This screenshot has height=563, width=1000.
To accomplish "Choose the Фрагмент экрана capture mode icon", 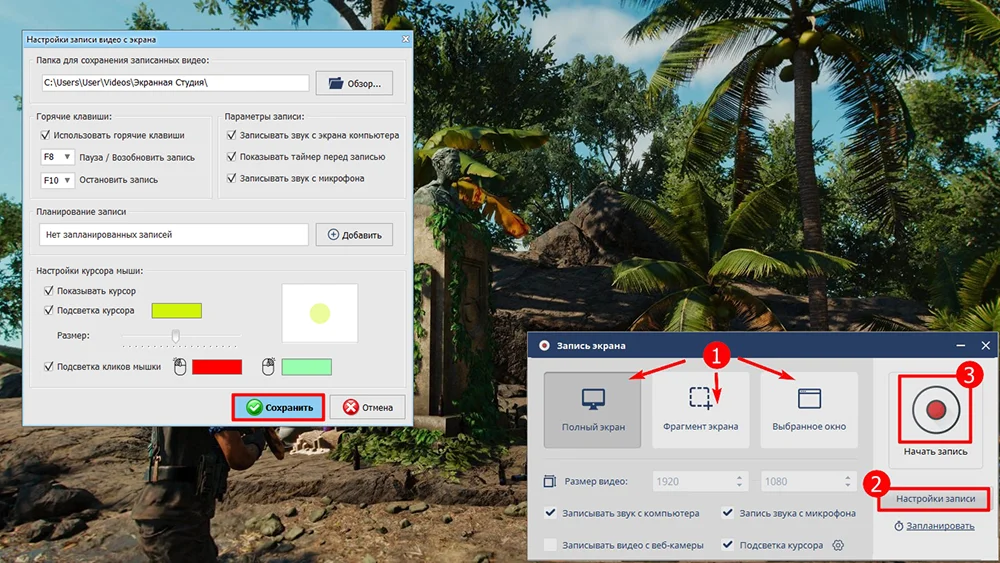I will (x=700, y=399).
